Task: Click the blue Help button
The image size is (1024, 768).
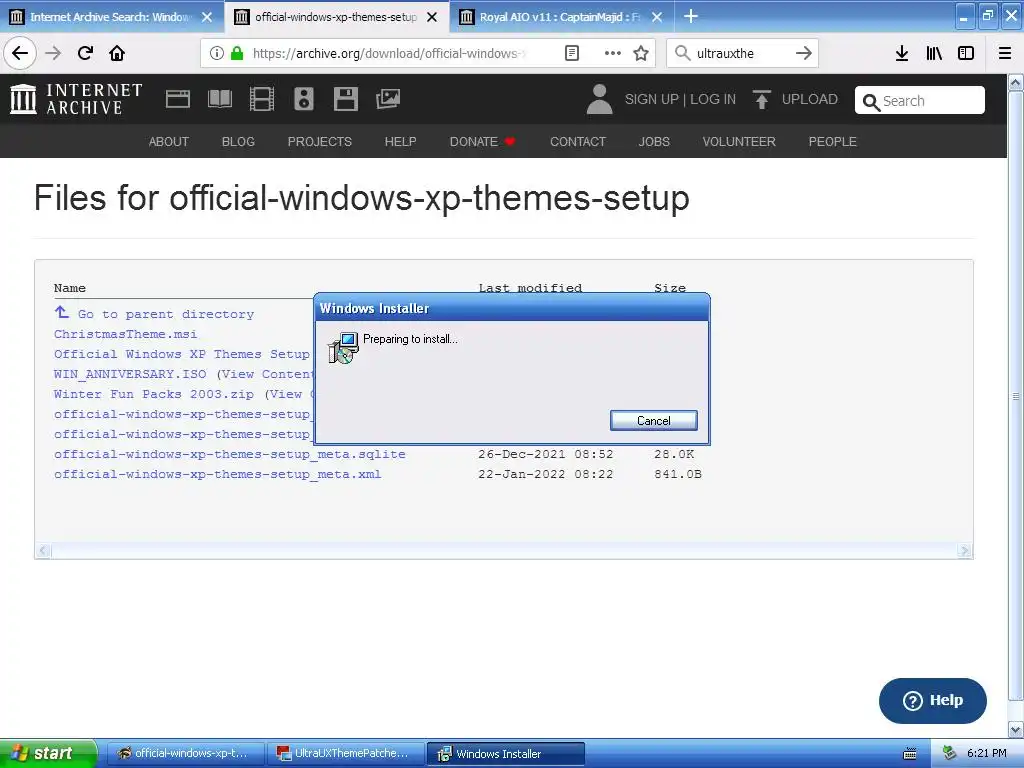Action: [933, 700]
